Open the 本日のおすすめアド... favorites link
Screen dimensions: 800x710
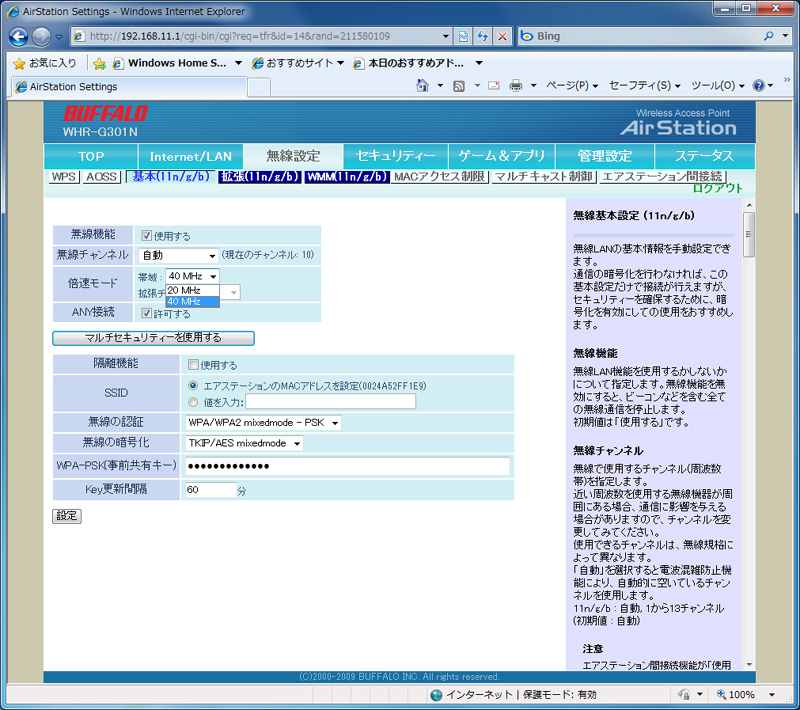[409, 63]
